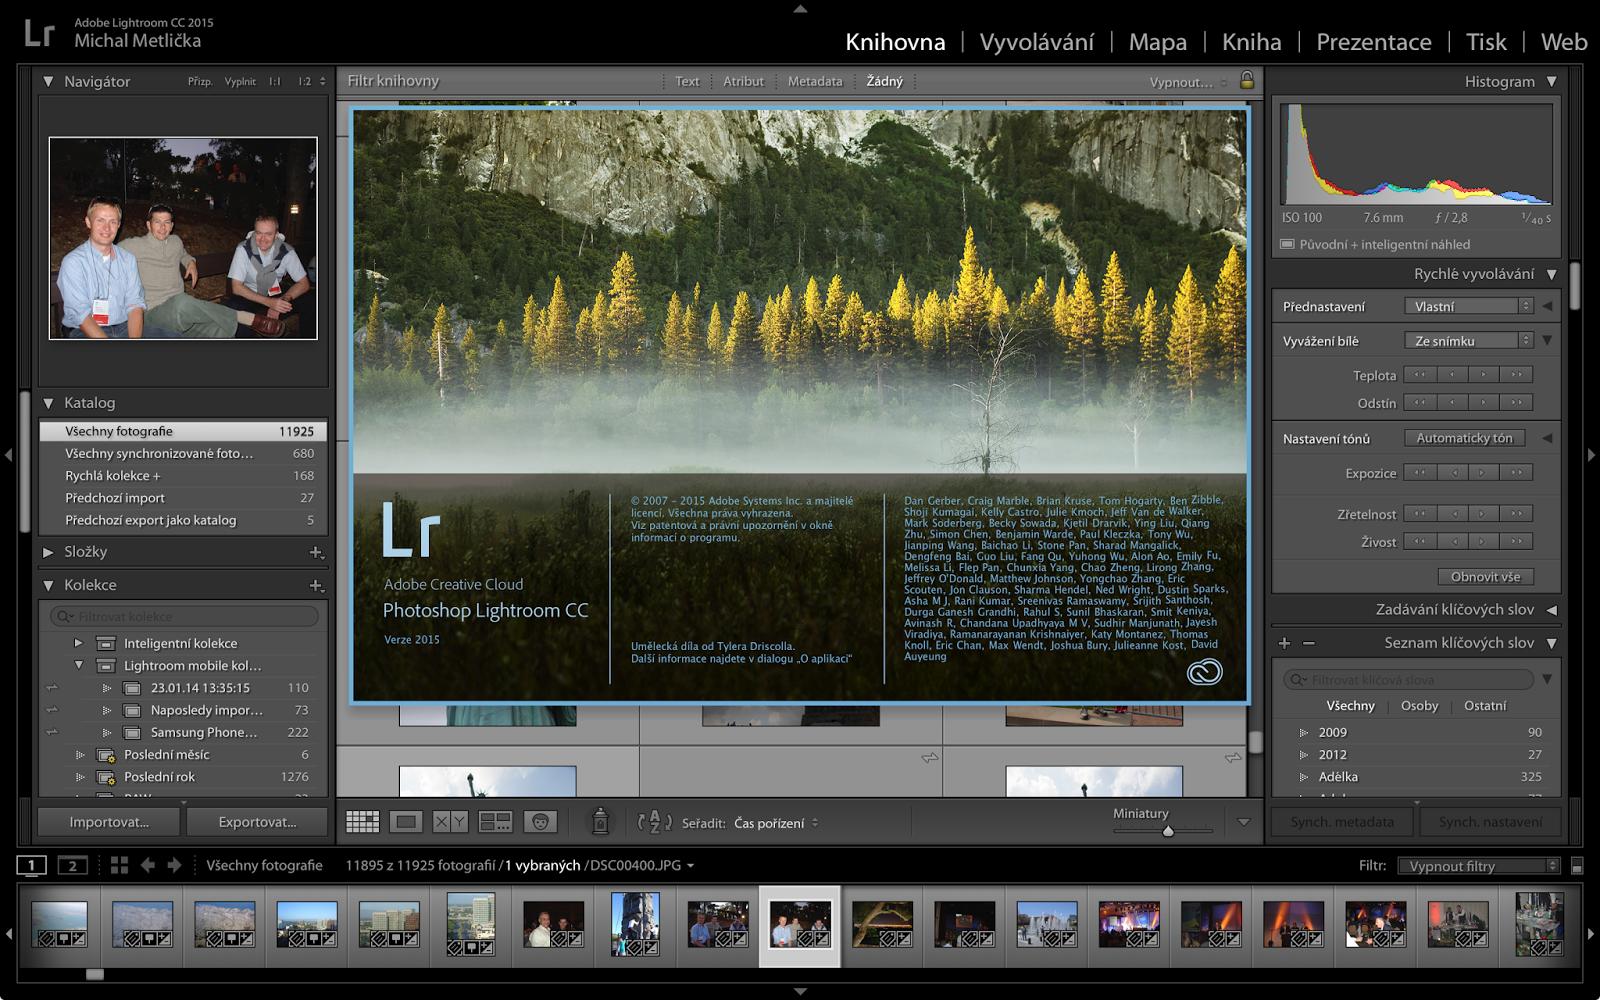1600x1000 pixels.
Task: Select the highlighted three-men filmstrip thumbnail
Action: tap(800, 926)
